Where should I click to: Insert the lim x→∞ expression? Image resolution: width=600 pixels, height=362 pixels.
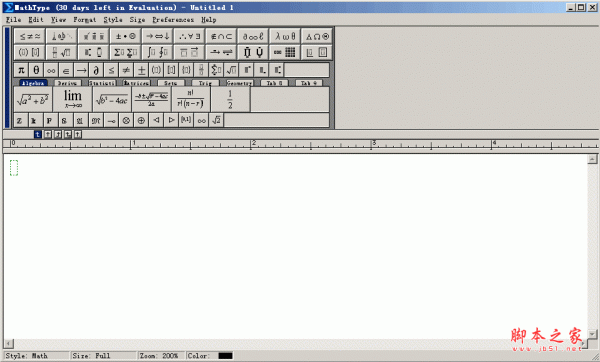[73, 99]
